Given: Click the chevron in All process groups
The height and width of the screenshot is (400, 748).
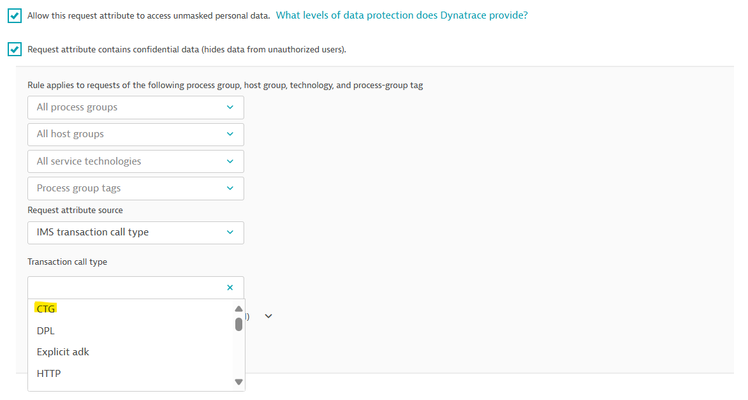Looking at the screenshot, I should 230,107.
